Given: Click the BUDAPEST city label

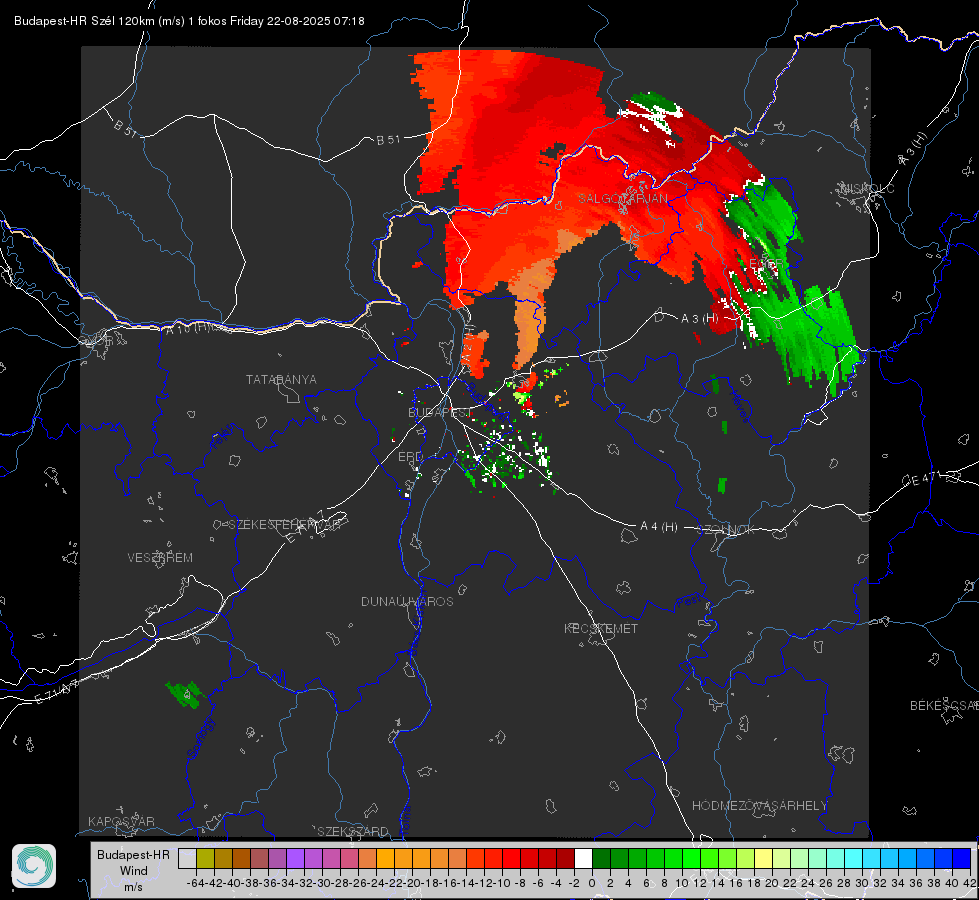Looking at the screenshot, I should 440,413.
